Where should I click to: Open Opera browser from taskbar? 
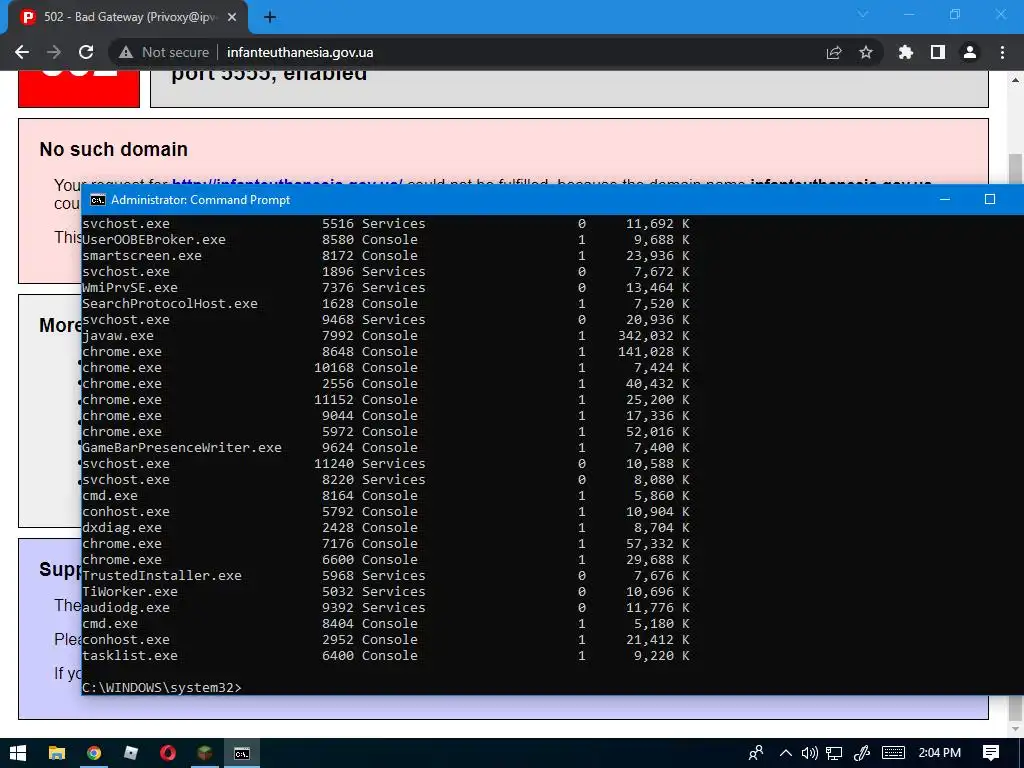168,753
